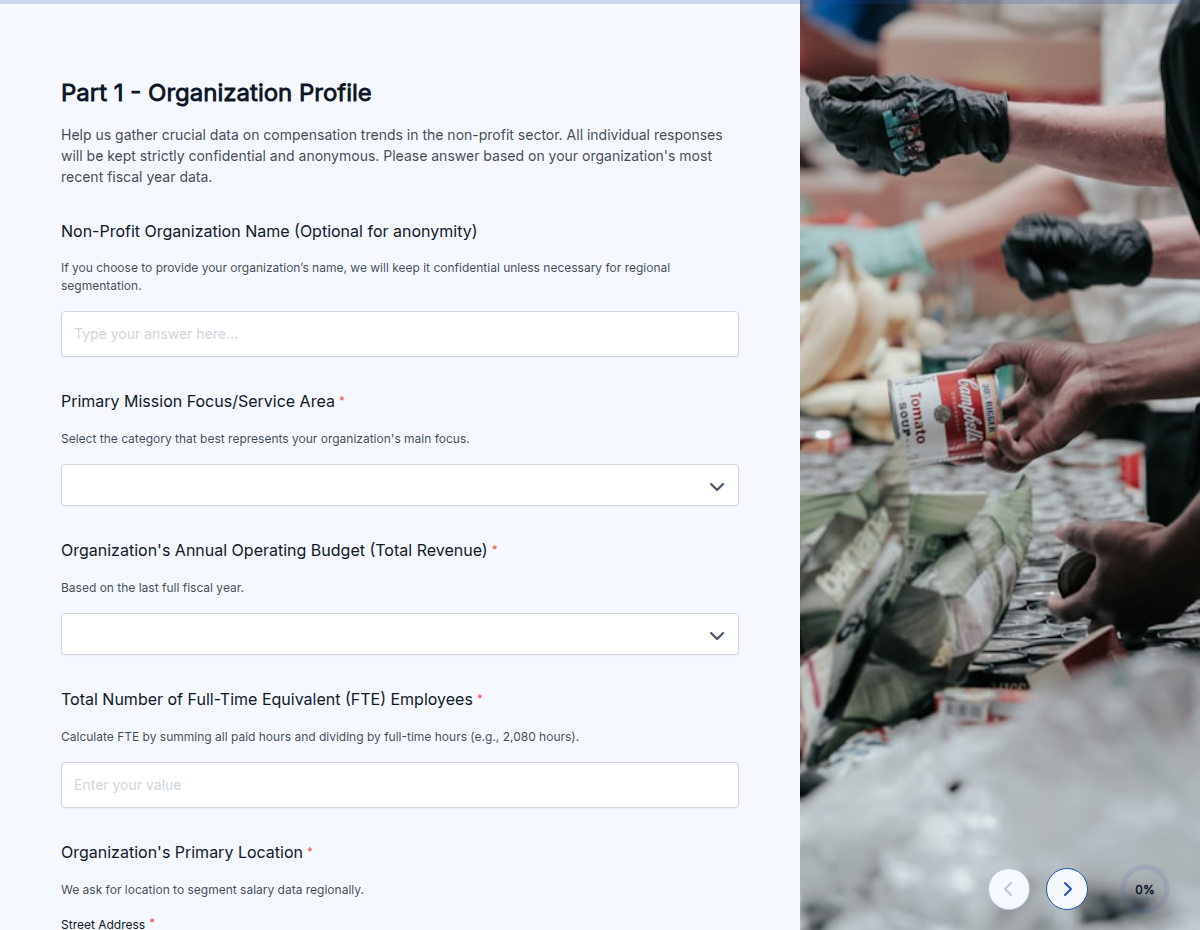Click the Total Number of FTE Employees label

tap(267, 699)
